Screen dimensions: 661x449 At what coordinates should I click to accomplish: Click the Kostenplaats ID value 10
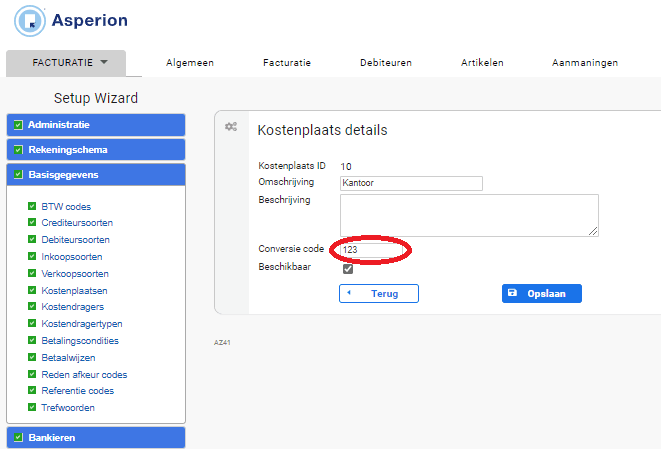pos(346,167)
